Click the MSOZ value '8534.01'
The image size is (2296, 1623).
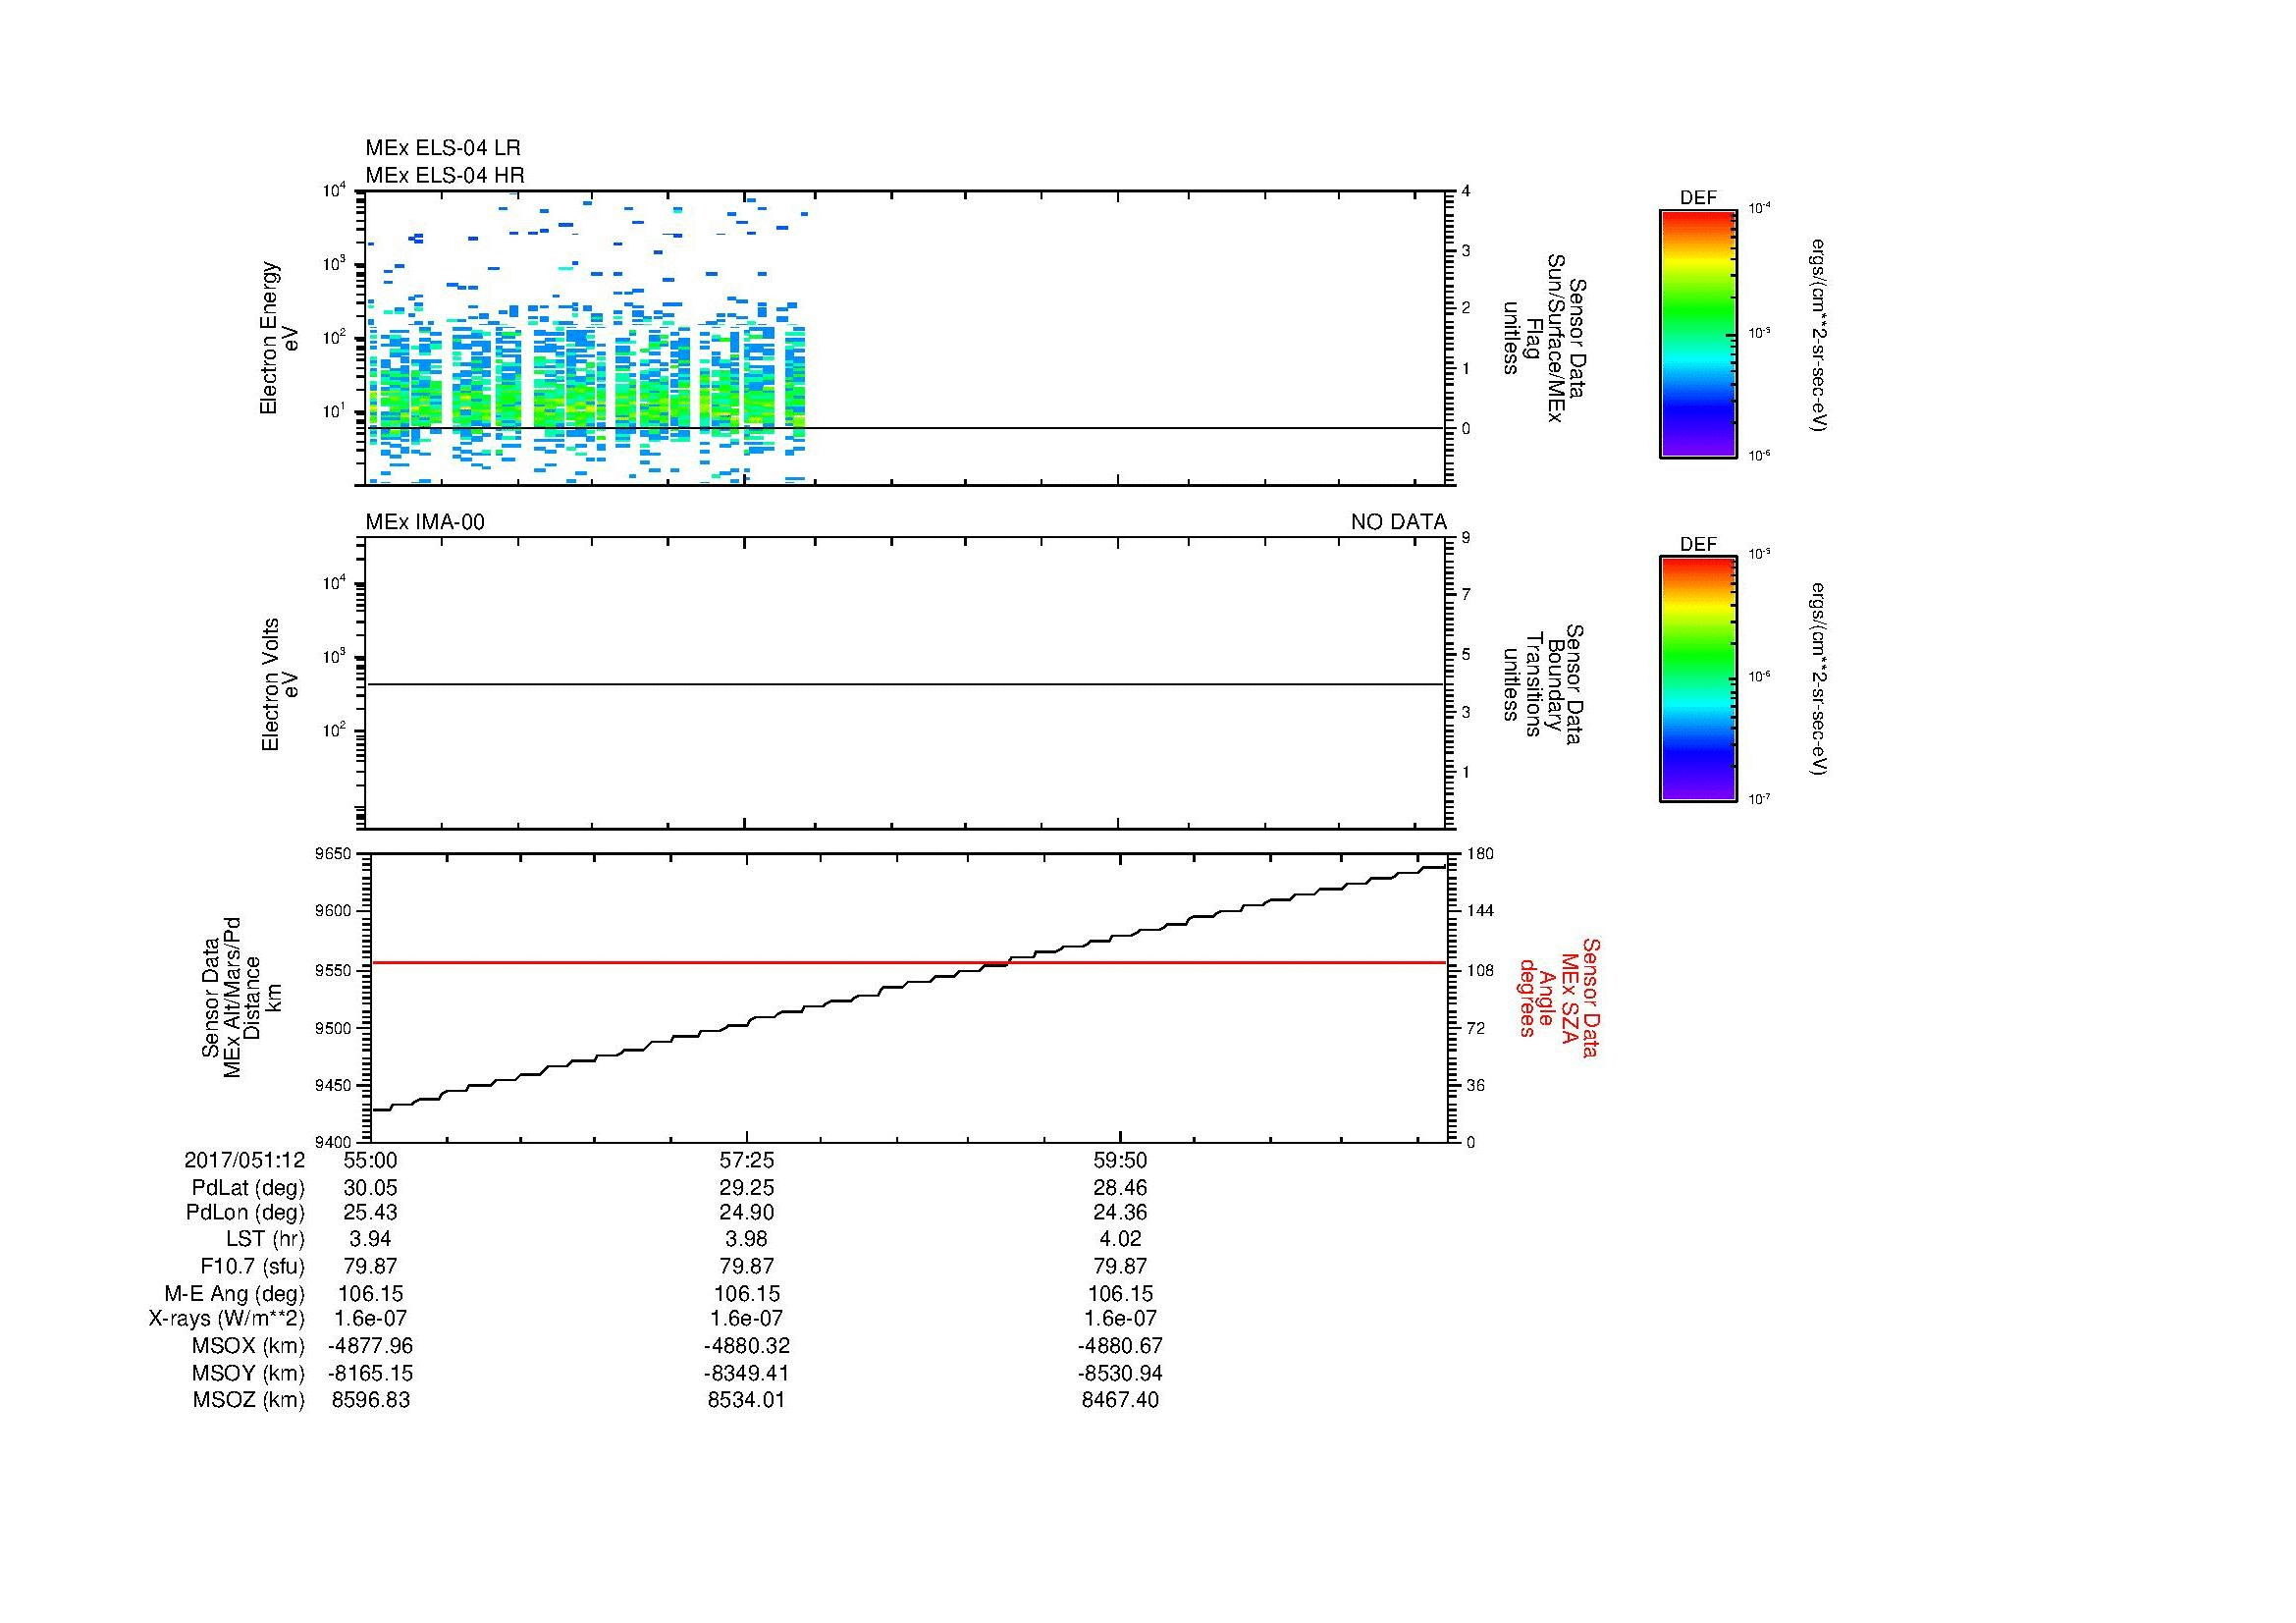pos(746,1400)
